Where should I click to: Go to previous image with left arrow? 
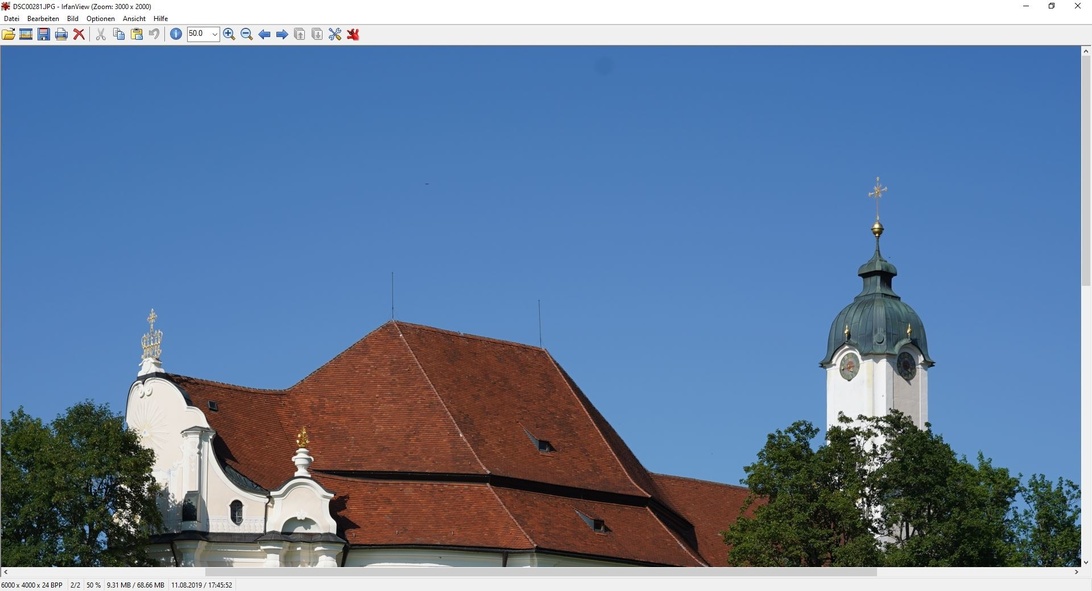pos(264,34)
